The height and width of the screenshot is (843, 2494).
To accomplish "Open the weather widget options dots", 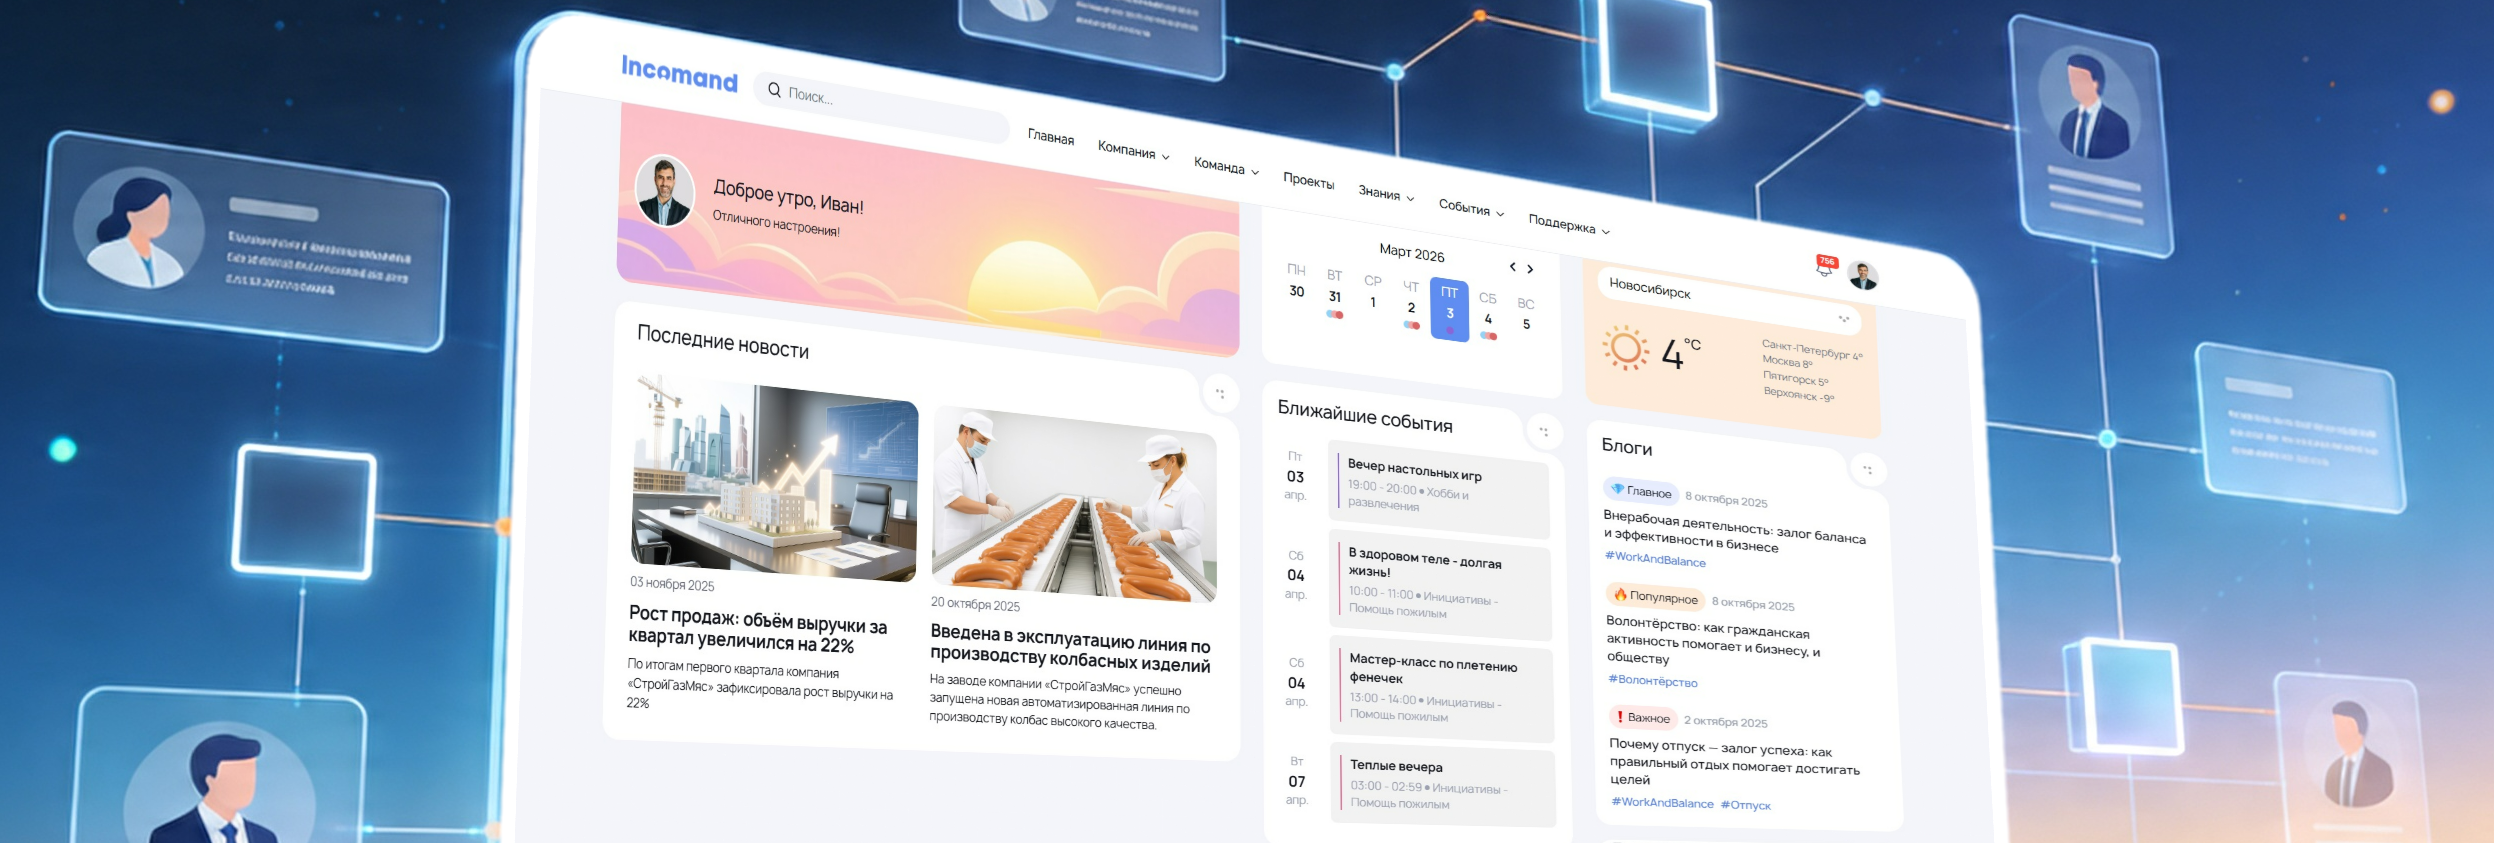I will click(x=1843, y=319).
